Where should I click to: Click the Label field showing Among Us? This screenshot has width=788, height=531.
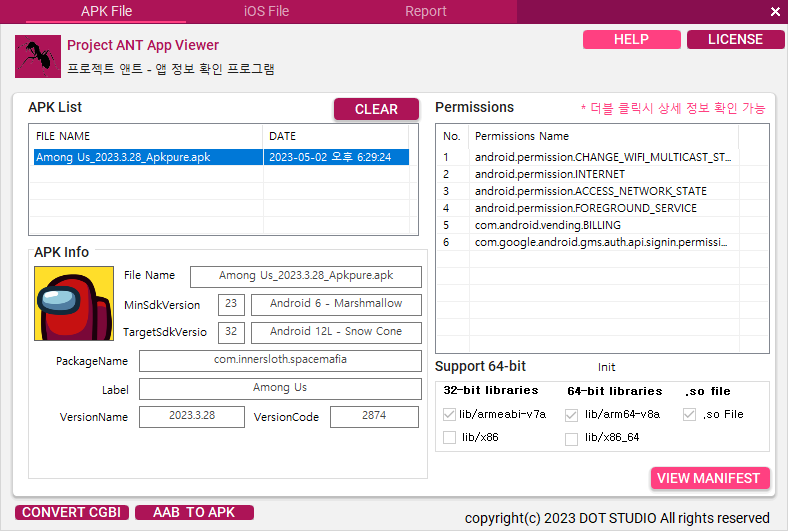point(280,389)
